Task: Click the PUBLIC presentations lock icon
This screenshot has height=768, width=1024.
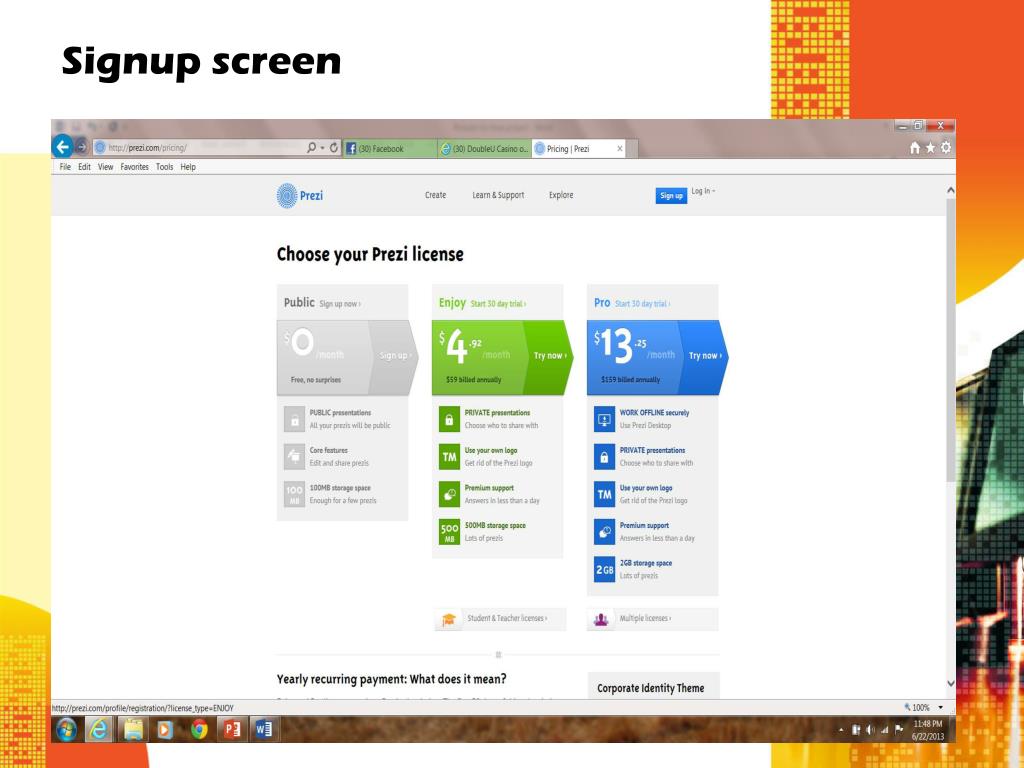Action: pos(295,419)
